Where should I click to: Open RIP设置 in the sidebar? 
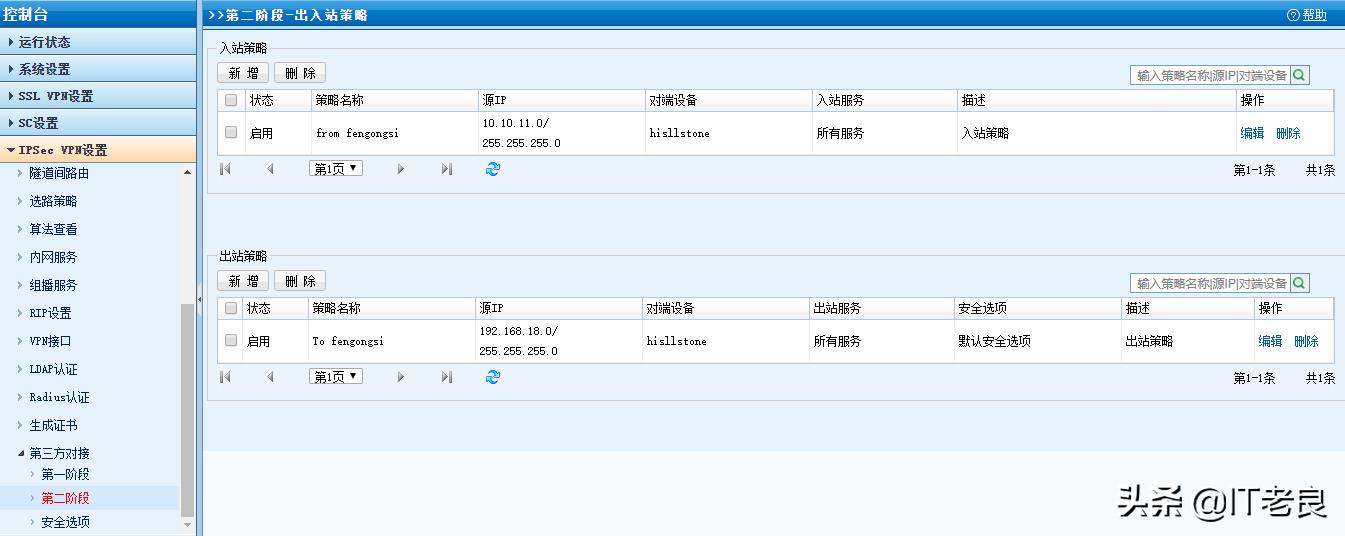[x=50, y=313]
